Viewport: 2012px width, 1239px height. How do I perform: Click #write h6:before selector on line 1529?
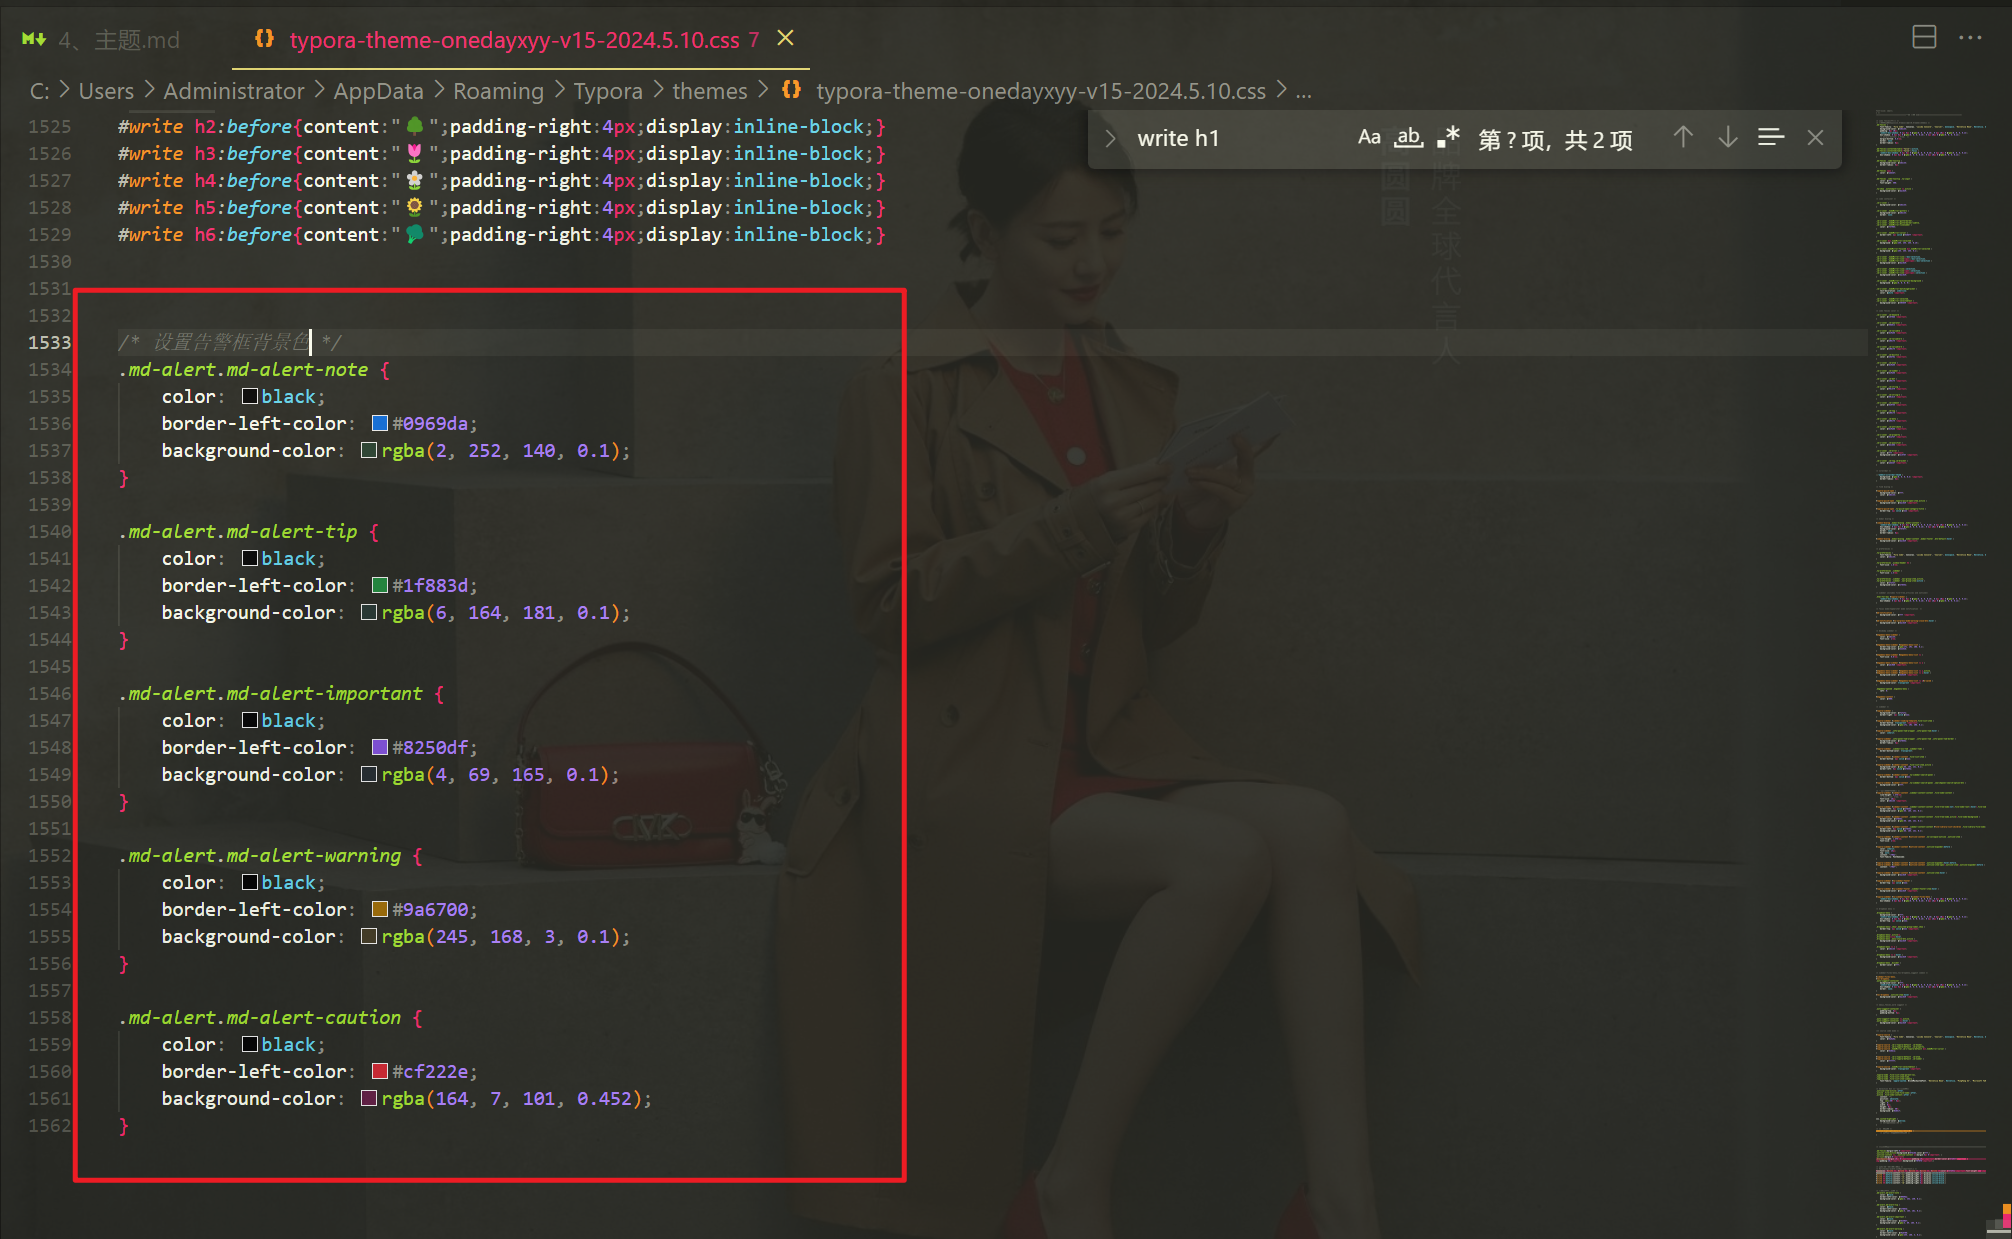pos(205,235)
